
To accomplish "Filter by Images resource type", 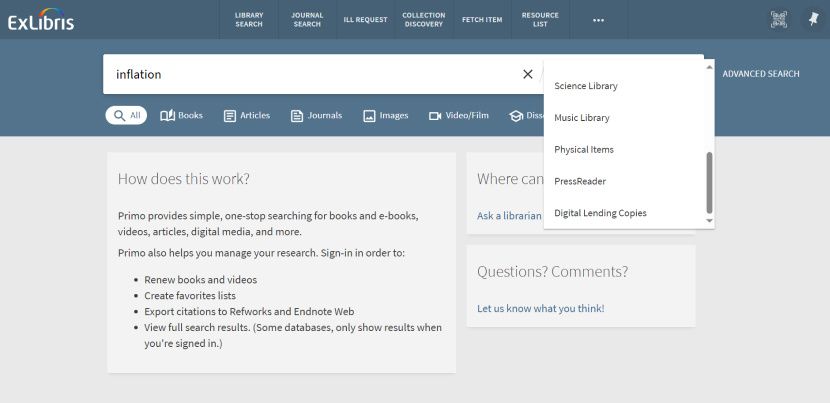I will pos(385,116).
